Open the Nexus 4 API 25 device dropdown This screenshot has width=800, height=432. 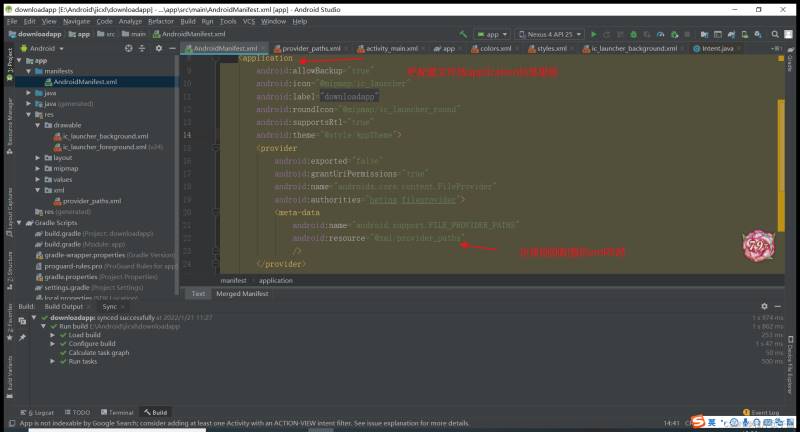(550, 34)
